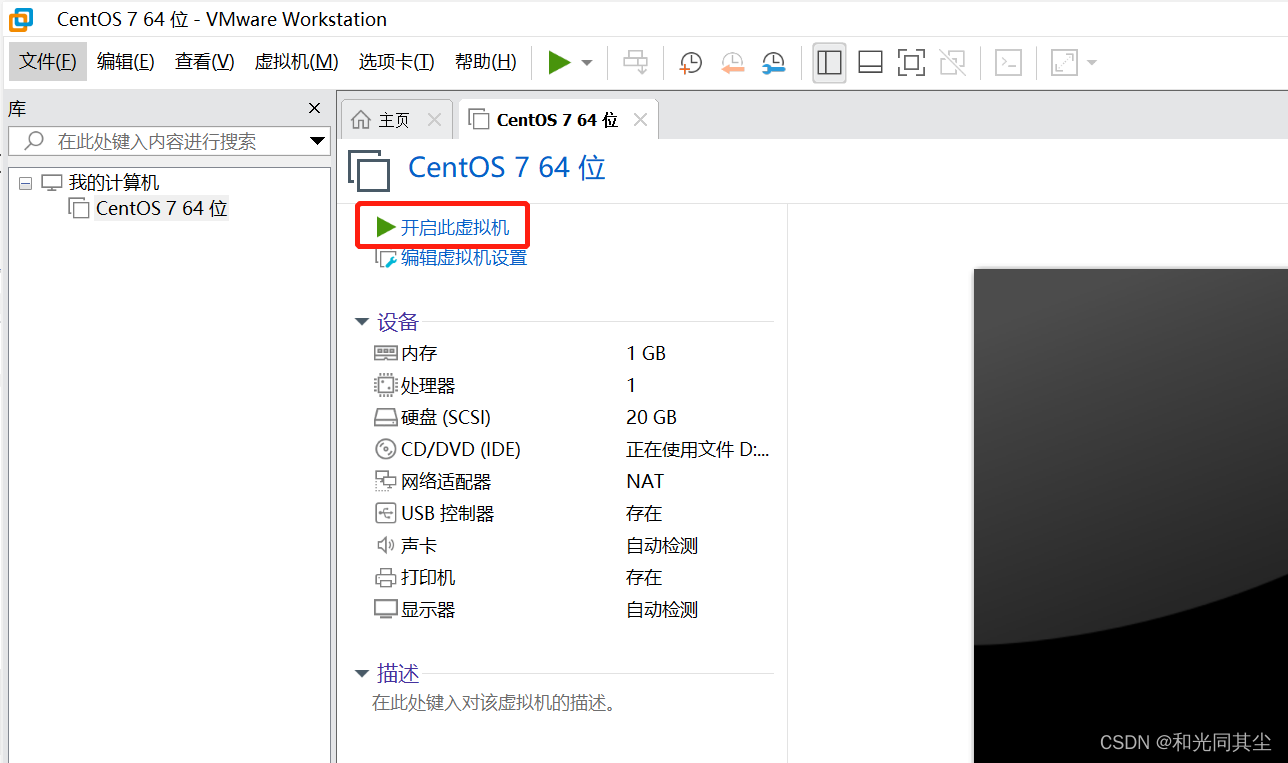Click the 声卡 value 自动检测
The width and height of the screenshot is (1288, 763).
pyautogui.click(x=662, y=545)
